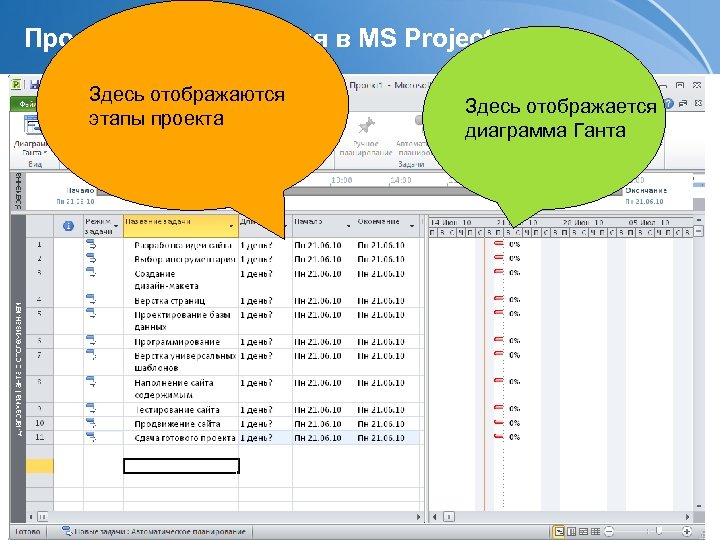Screen dimensions: 720x540
Task: Click scroll right arrow of task sheet
Action: point(418,517)
